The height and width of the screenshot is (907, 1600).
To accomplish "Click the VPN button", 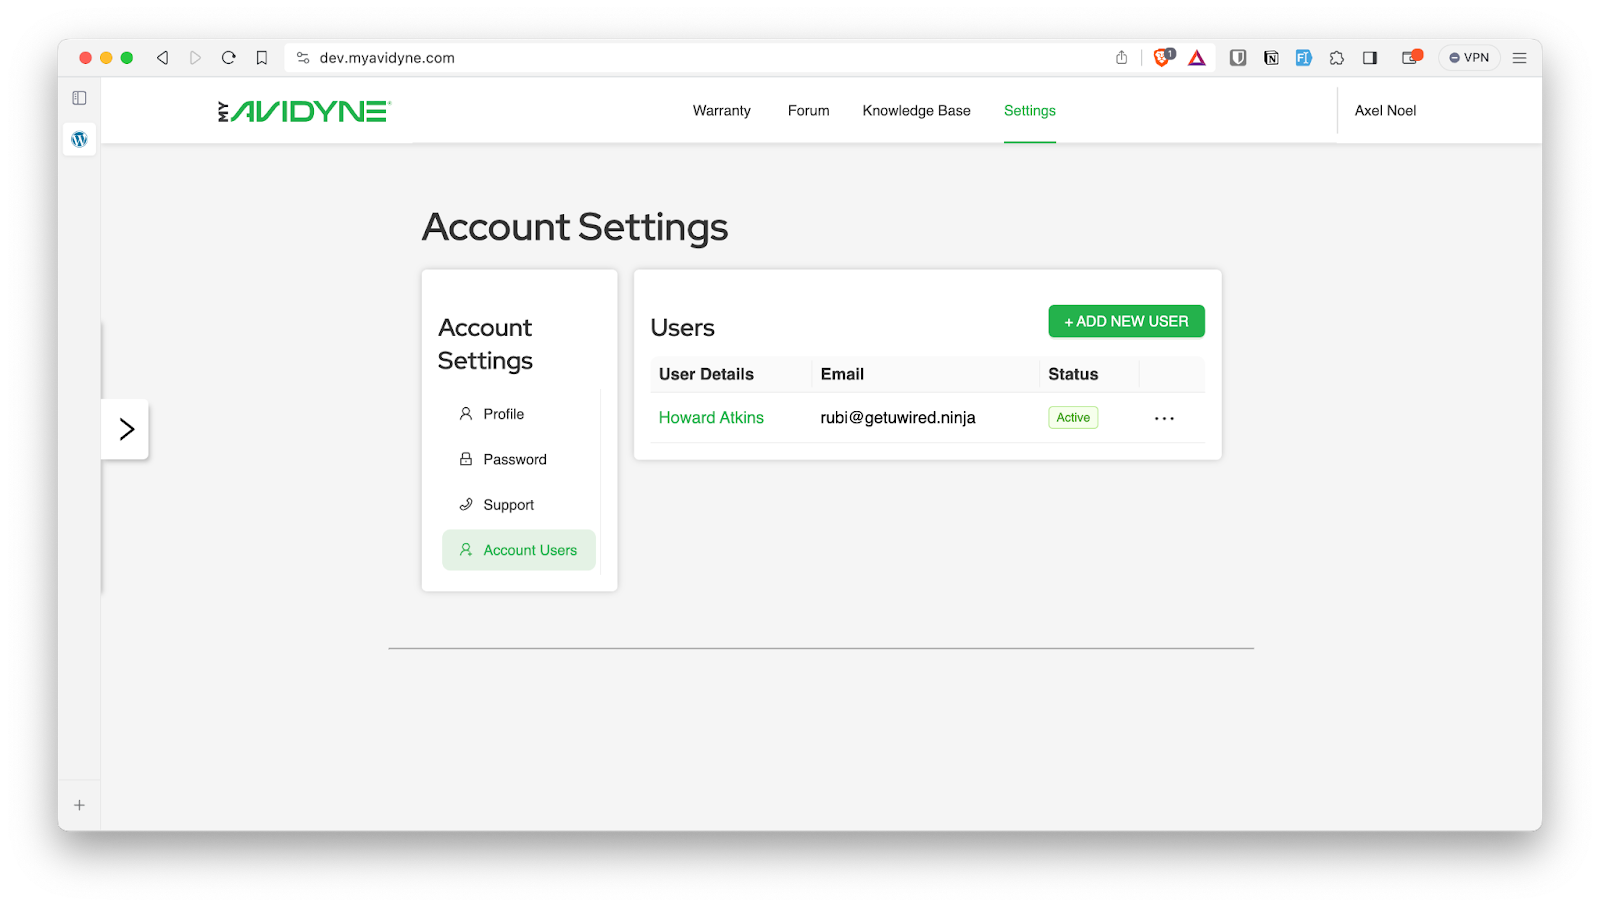I will (1469, 58).
